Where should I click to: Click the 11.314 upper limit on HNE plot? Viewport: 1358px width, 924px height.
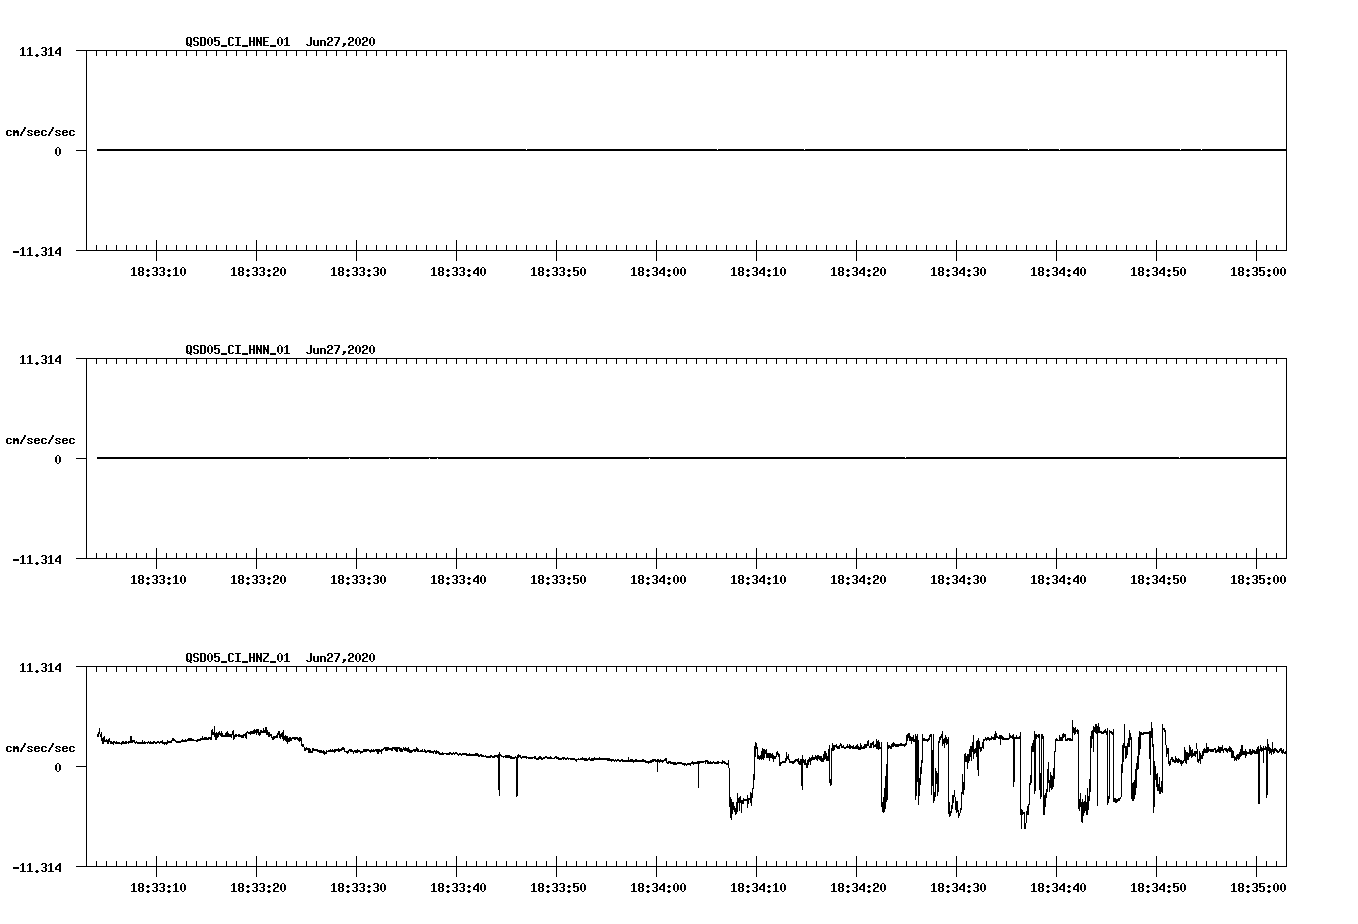(40, 52)
